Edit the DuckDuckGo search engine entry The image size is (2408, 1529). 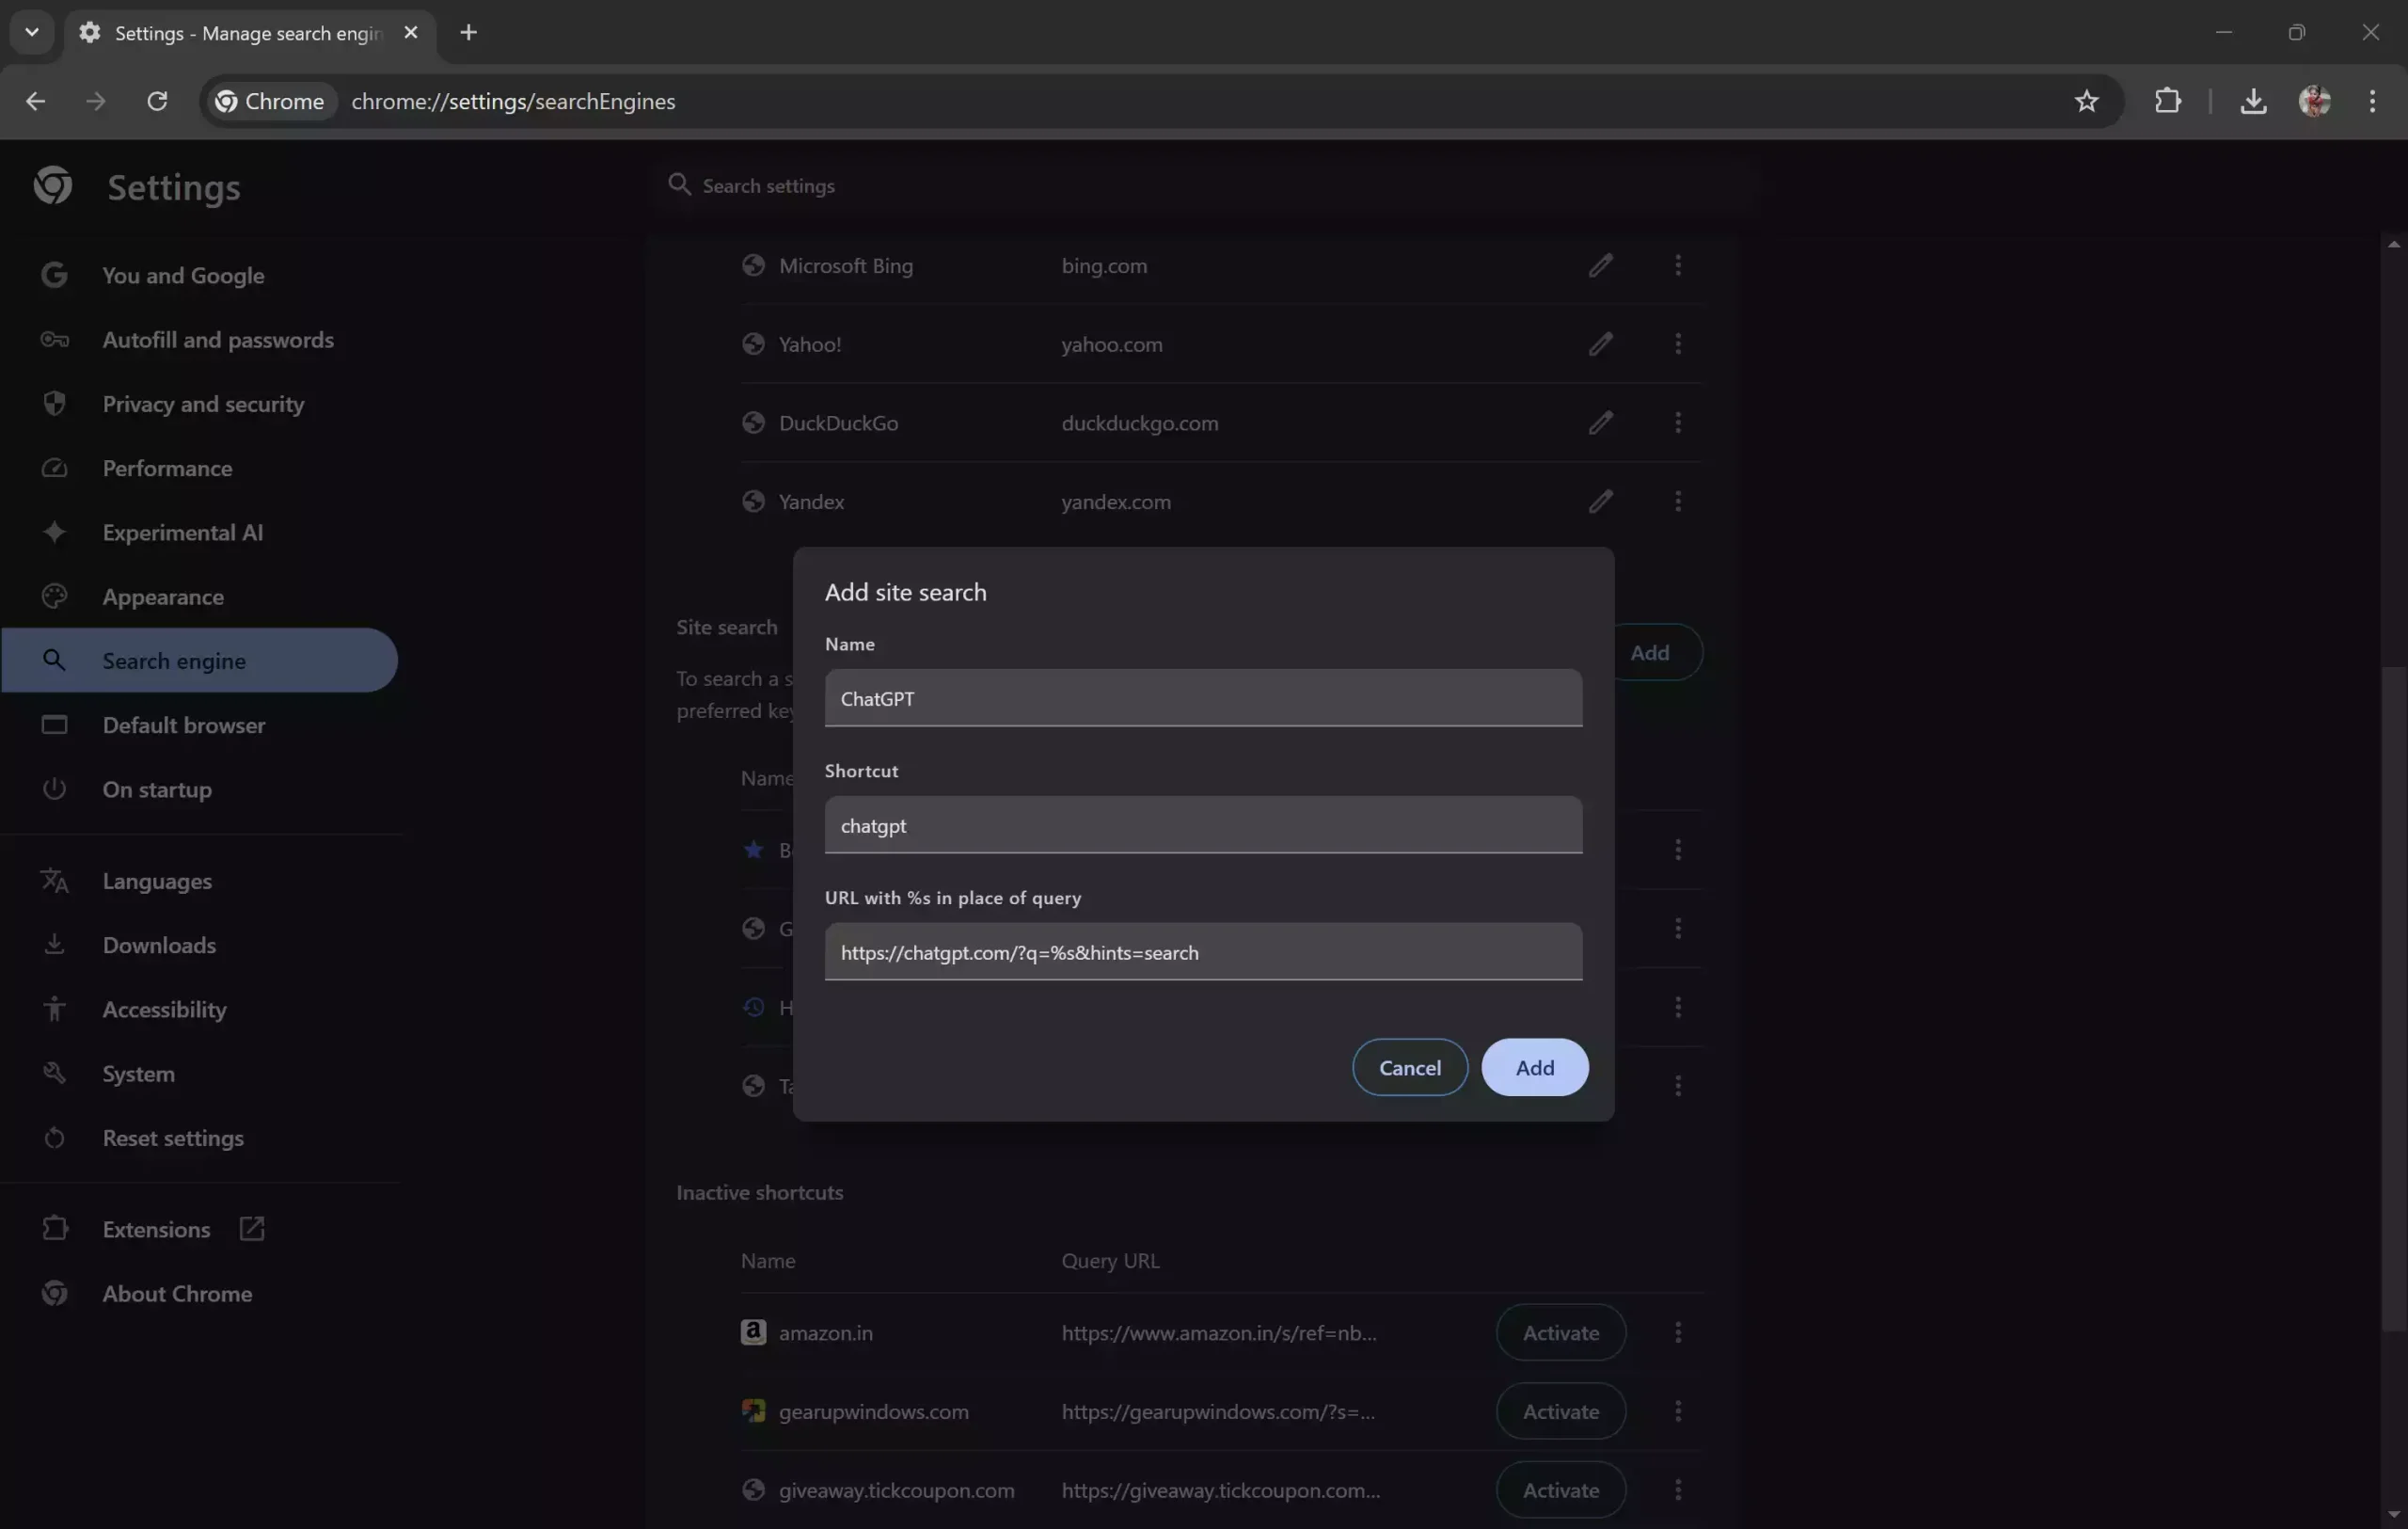(1600, 422)
